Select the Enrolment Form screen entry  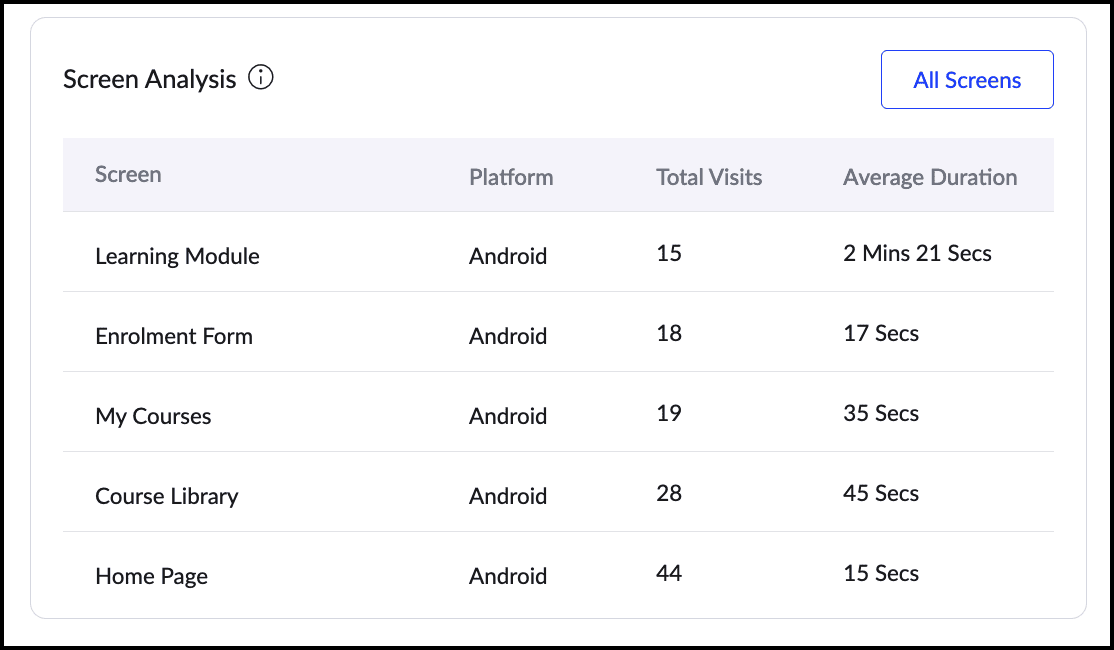pyautogui.click(x=173, y=336)
